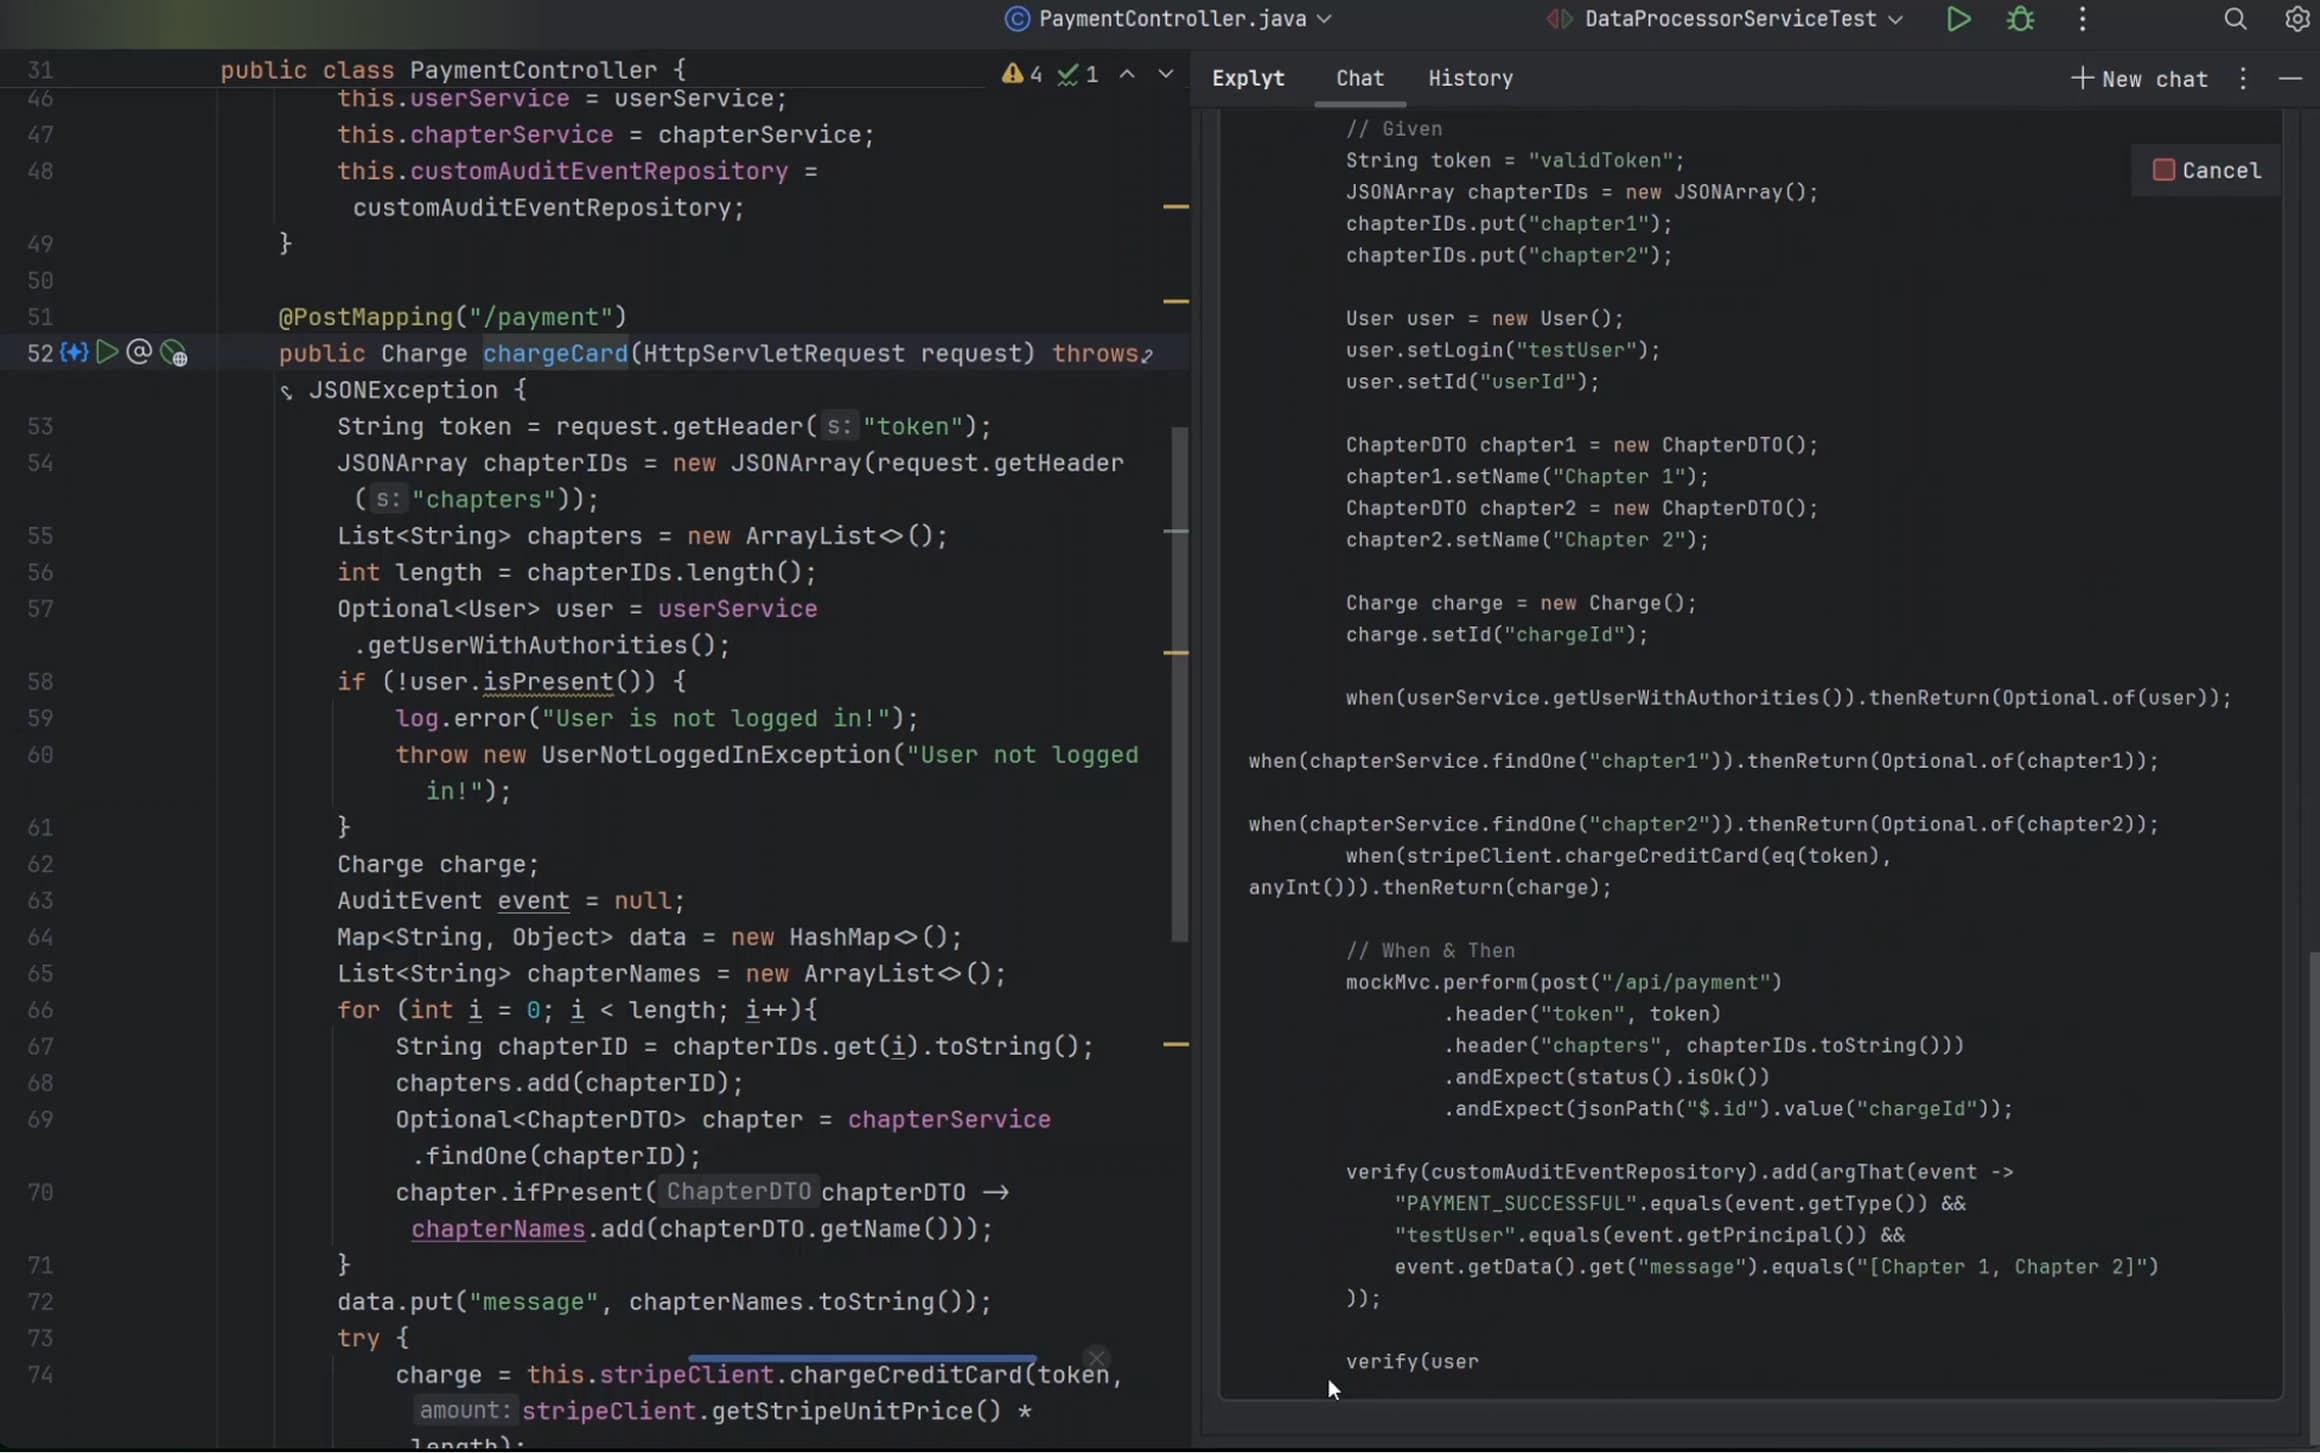Start a New chat

2139,79
